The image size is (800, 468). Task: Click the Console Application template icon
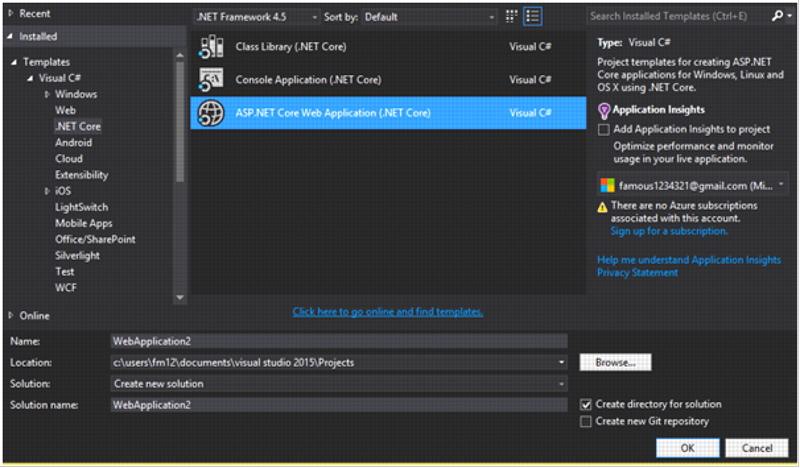(x=211, y=80)
